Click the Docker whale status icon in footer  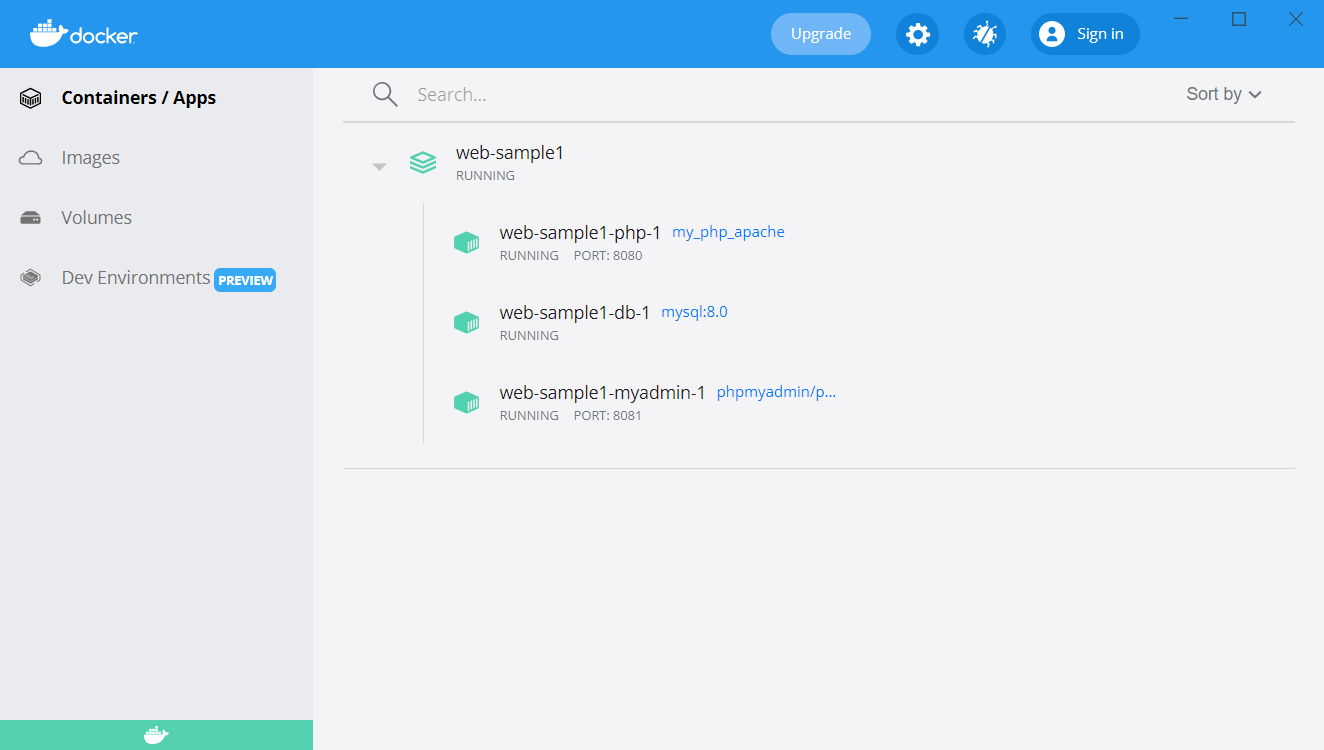pyautogui.click(x=156, y=735)
